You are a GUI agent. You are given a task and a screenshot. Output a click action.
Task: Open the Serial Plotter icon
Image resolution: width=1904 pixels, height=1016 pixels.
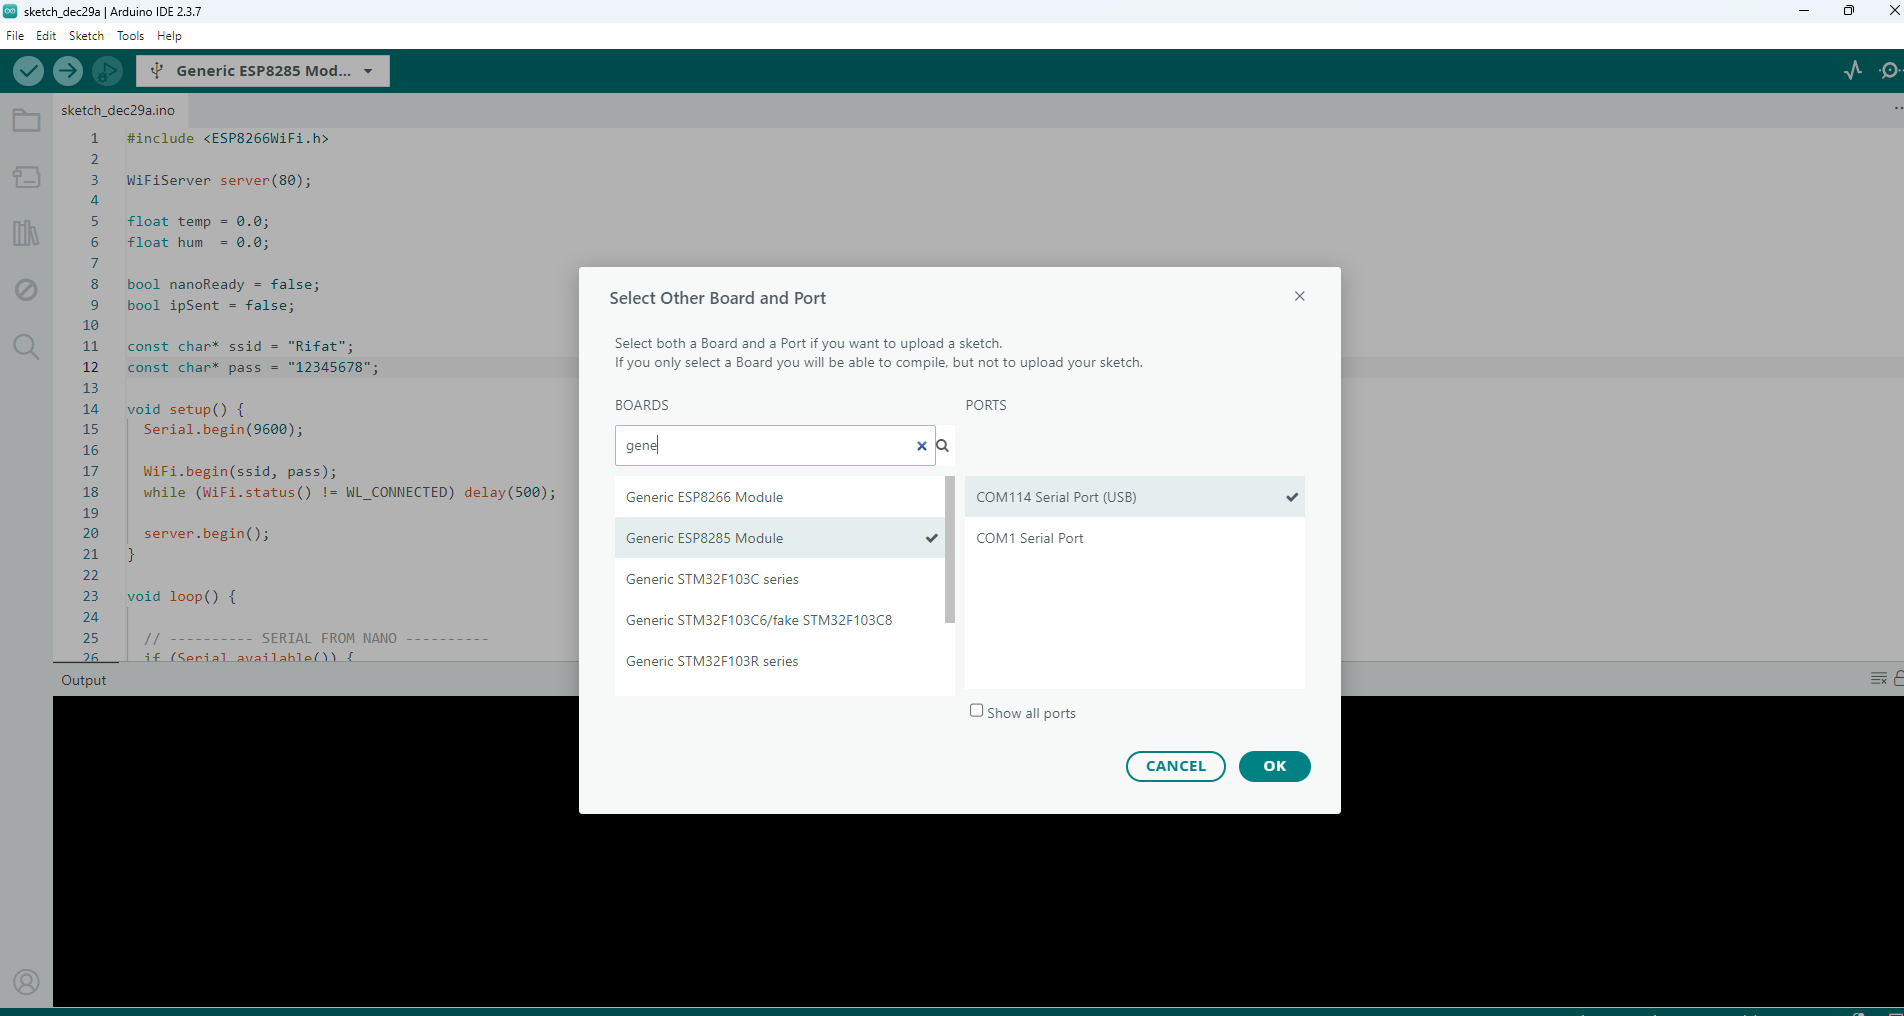[1852, 71]
